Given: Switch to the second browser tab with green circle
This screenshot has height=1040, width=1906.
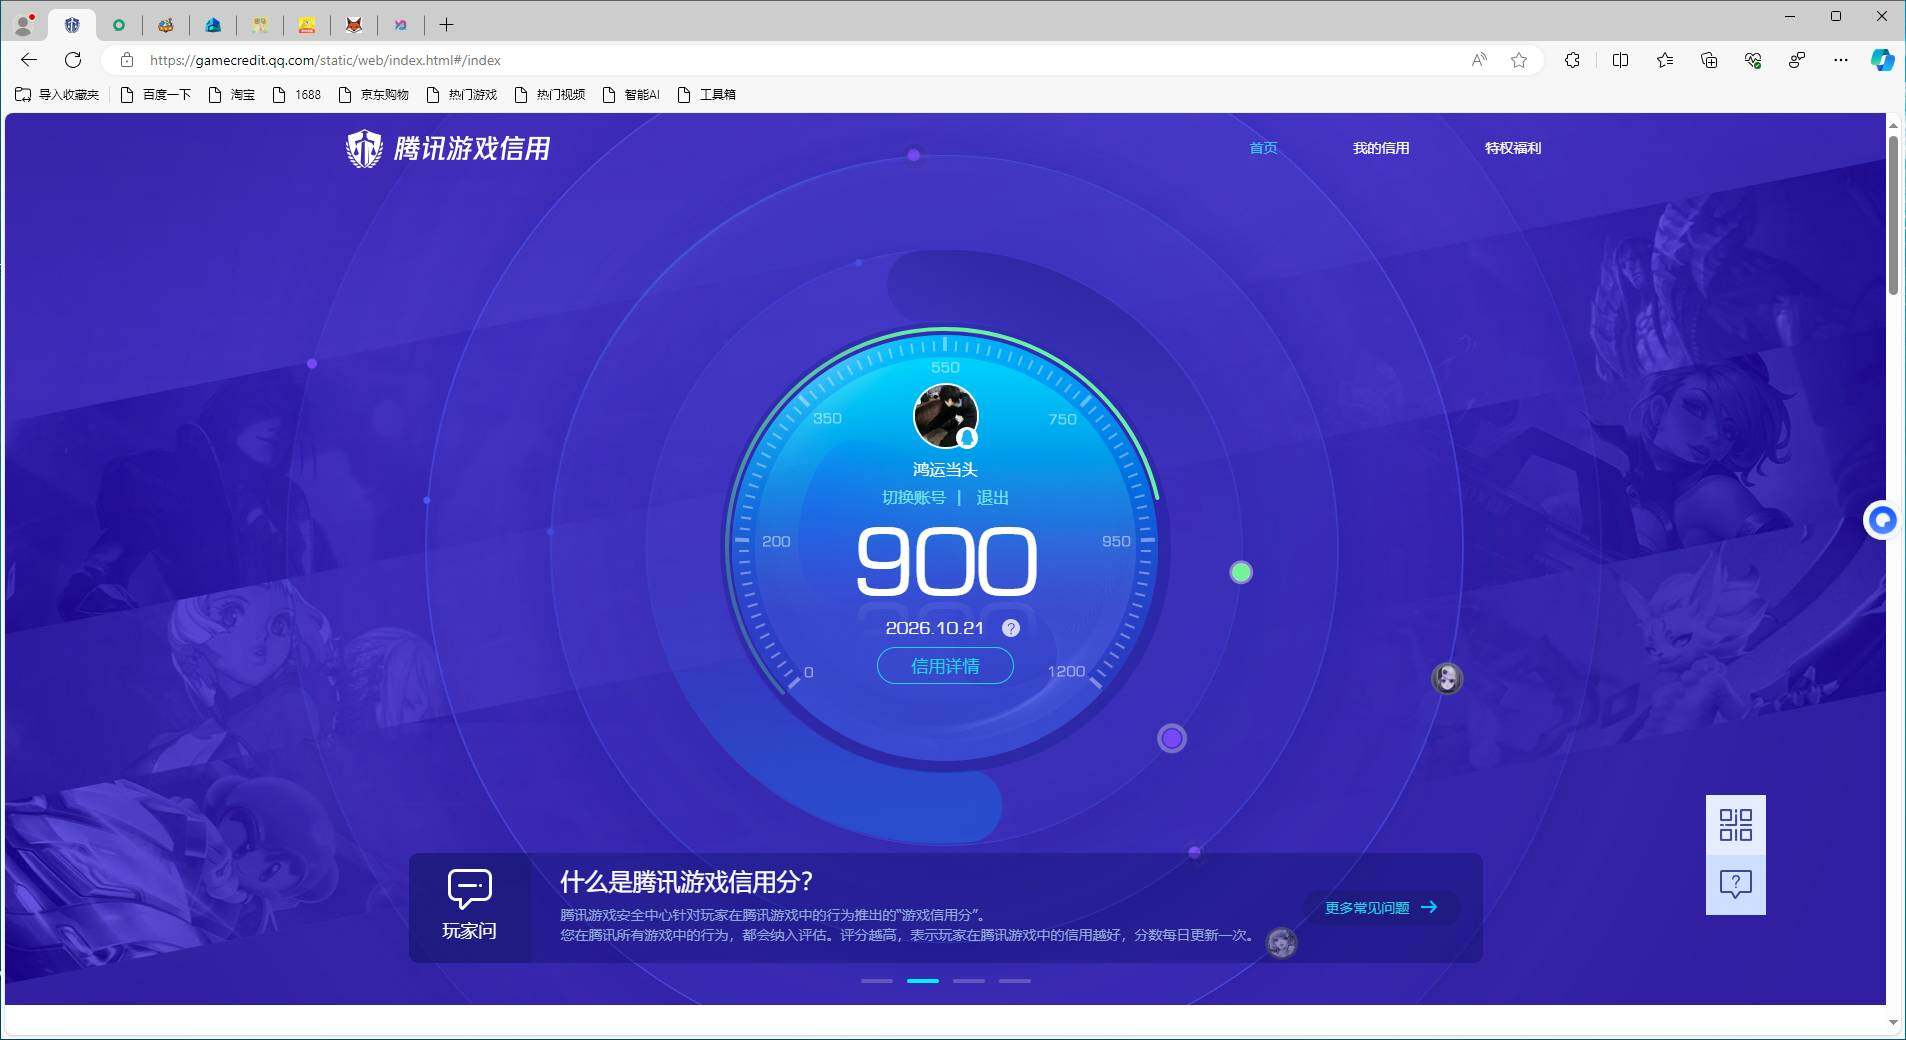Looking at the screenshot, I should (x=119, y=25).
